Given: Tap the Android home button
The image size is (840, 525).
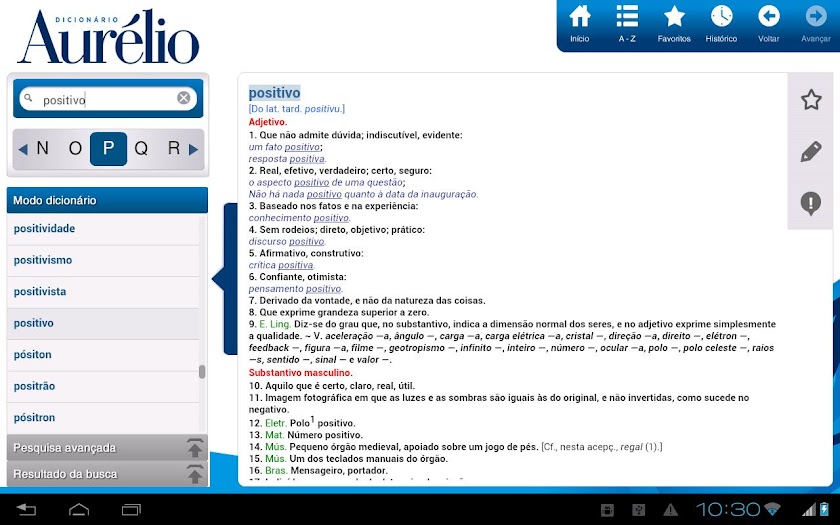Looking at the screenshot, I should 79,509.
